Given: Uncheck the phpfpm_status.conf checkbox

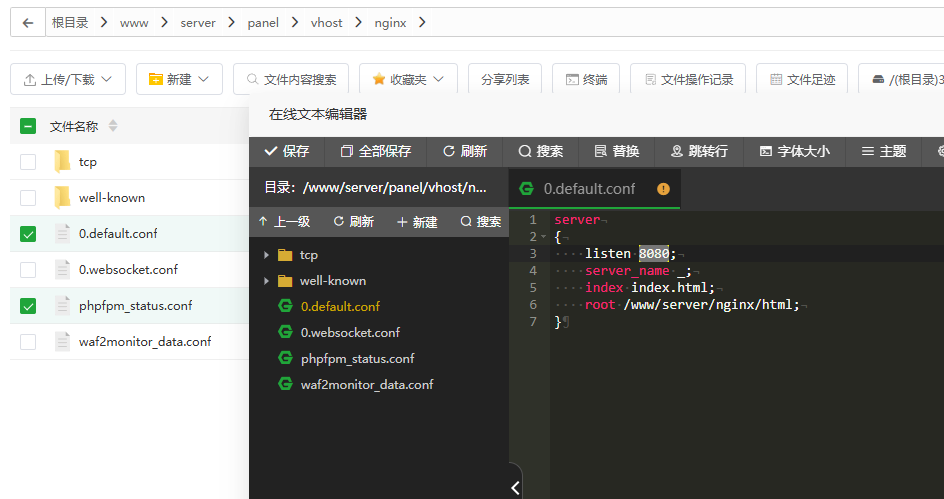Looking at the screenshot, I should pos(28,306).
